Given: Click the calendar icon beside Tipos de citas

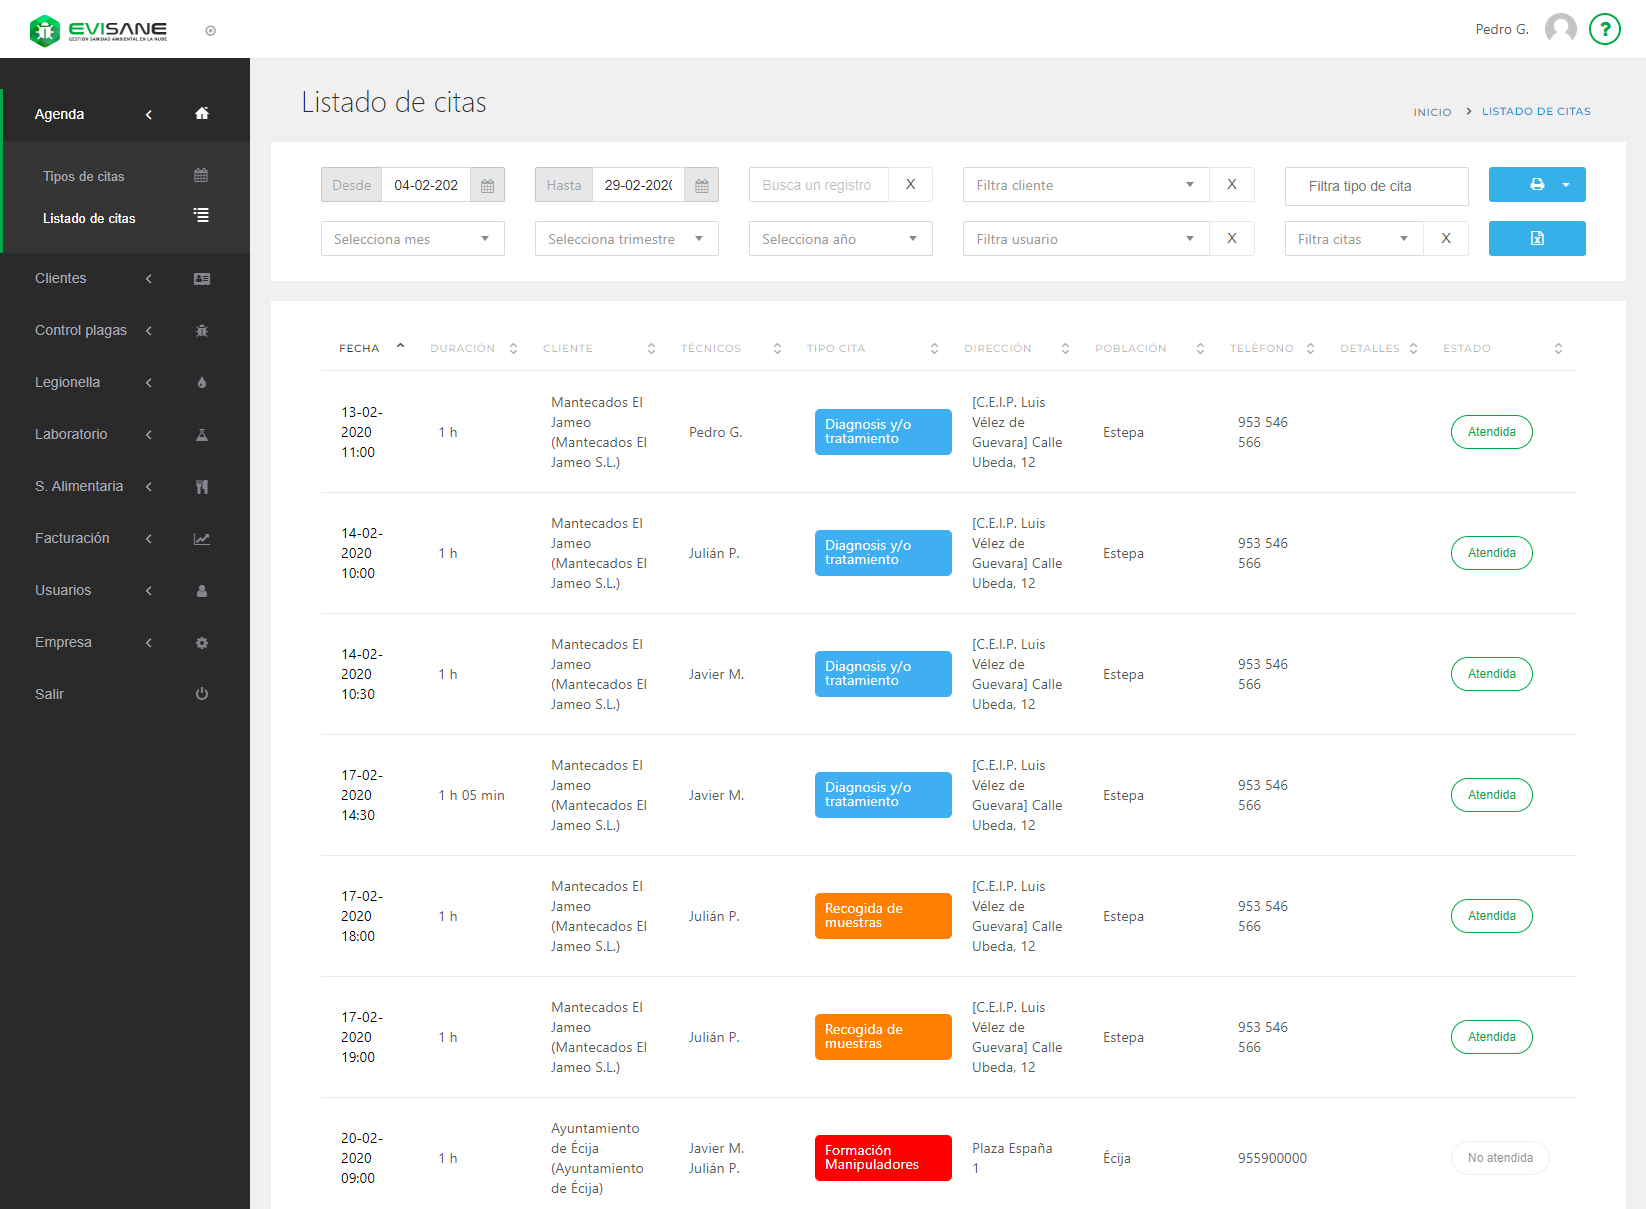Looking at the screenshot, I should click(x=201, y=175).
